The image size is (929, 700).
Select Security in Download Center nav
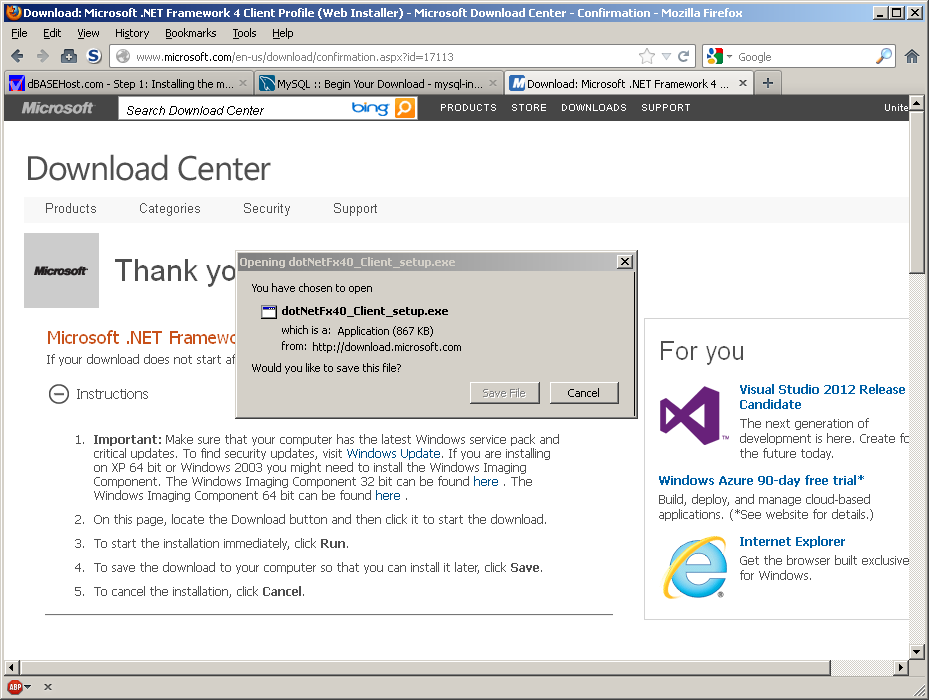(x=267, y=209)
